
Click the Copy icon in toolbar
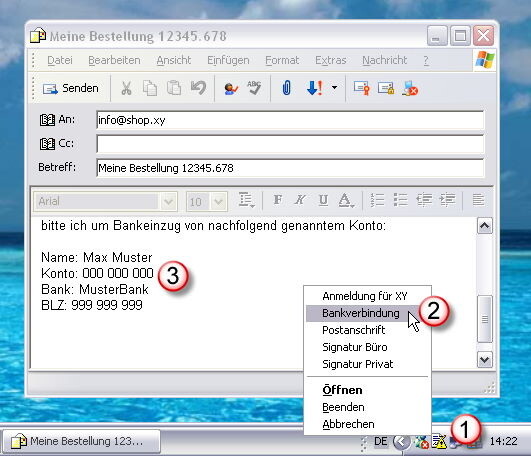[150, 89]
